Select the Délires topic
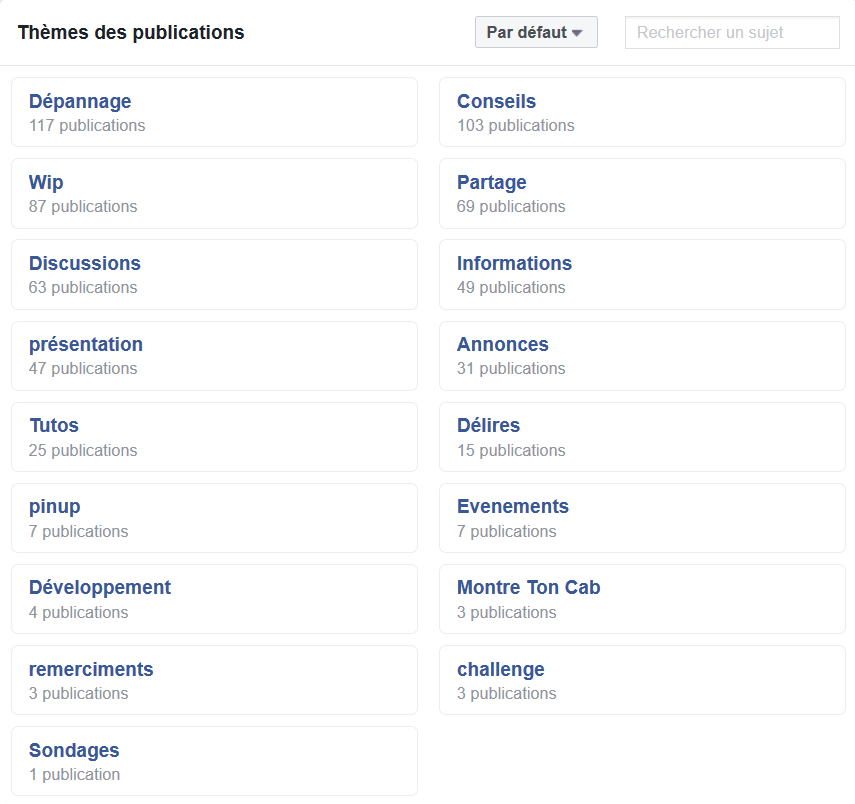This screenshot has height=804, width=855. (488, 426)
